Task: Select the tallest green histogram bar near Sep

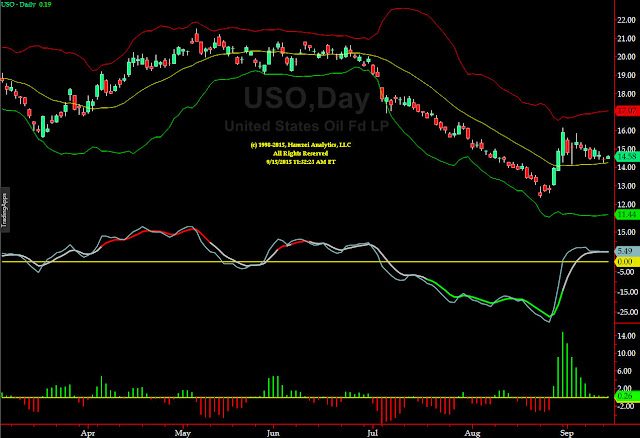Action: 562,365
